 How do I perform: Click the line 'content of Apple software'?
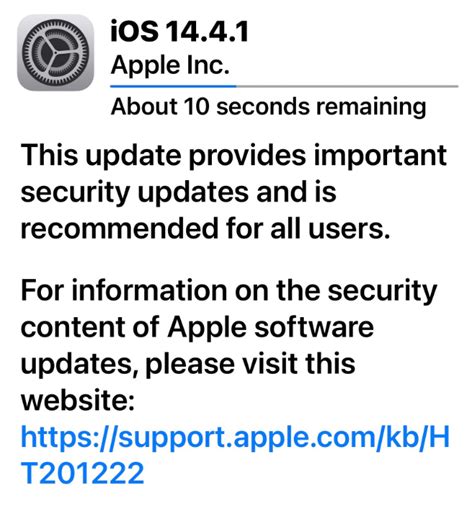(197, 327)
